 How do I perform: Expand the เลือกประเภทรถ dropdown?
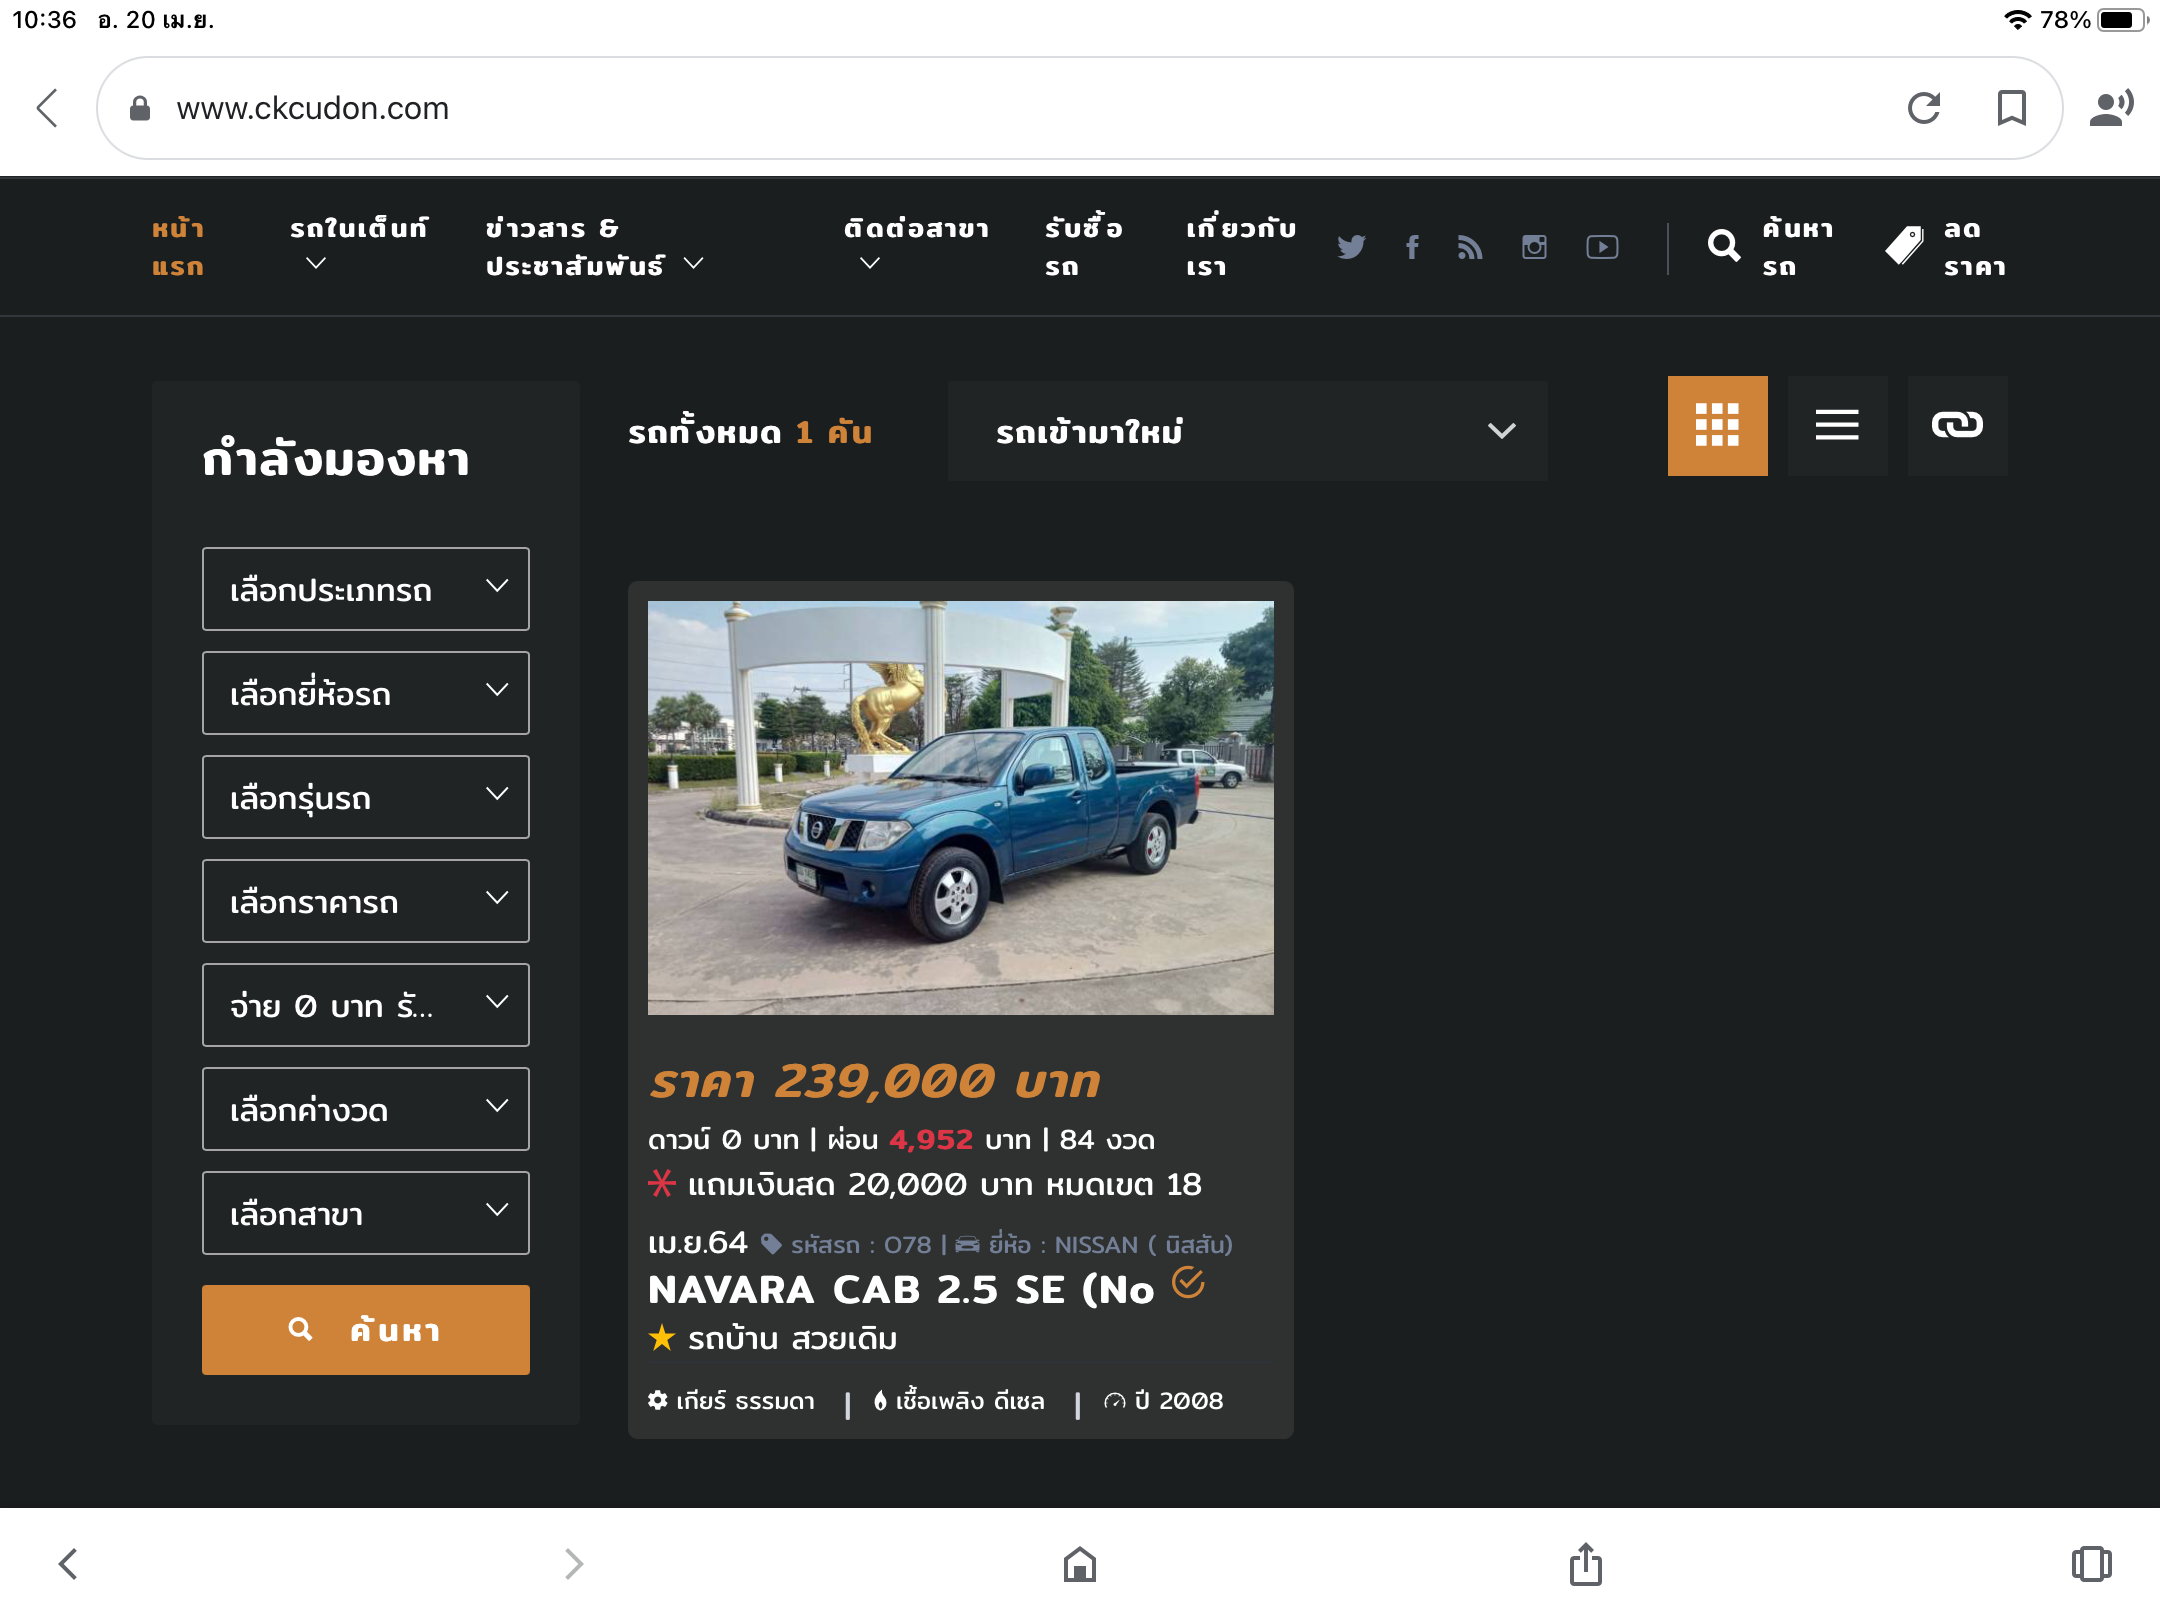click(x=365, y=589)
